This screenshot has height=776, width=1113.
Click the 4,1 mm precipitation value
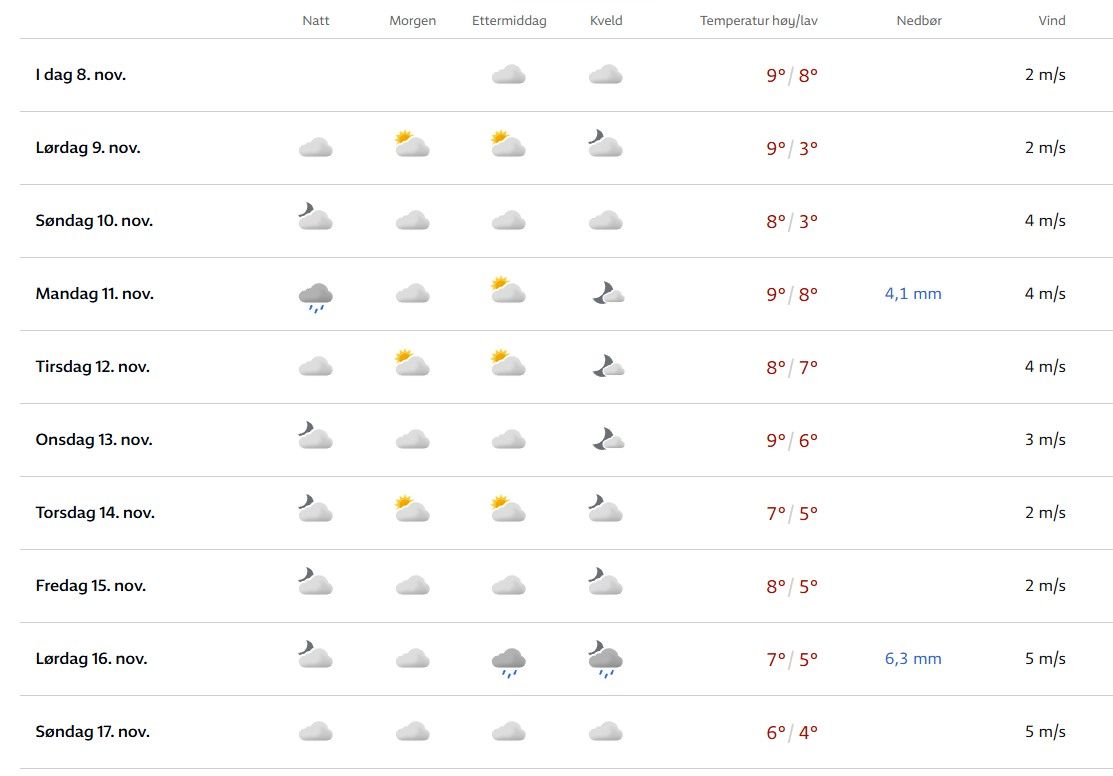913,294
